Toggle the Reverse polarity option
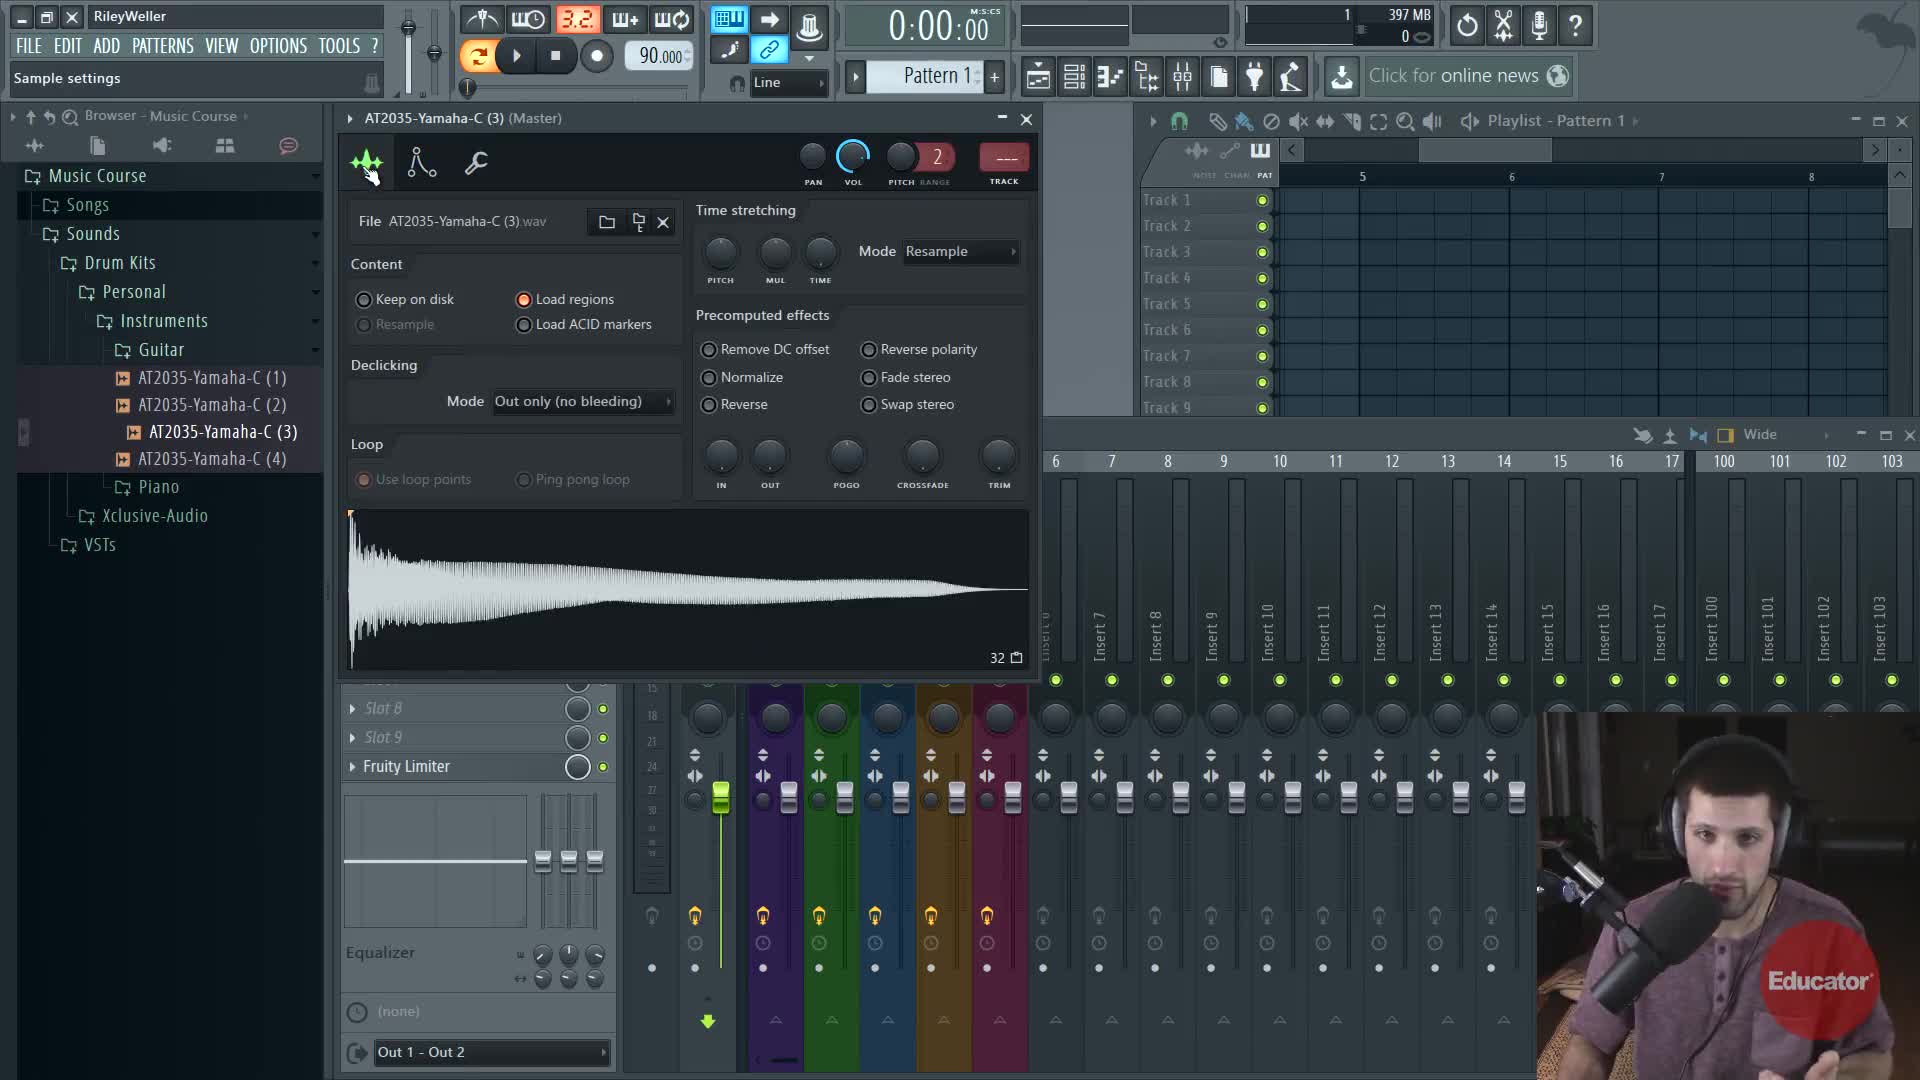 point(869,350)
